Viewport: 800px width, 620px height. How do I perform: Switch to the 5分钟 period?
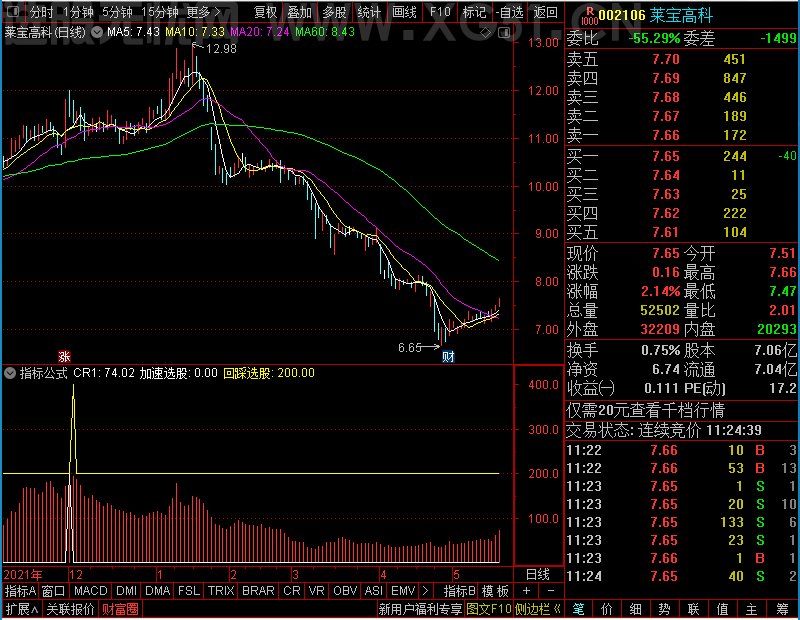tap(117, 12)
